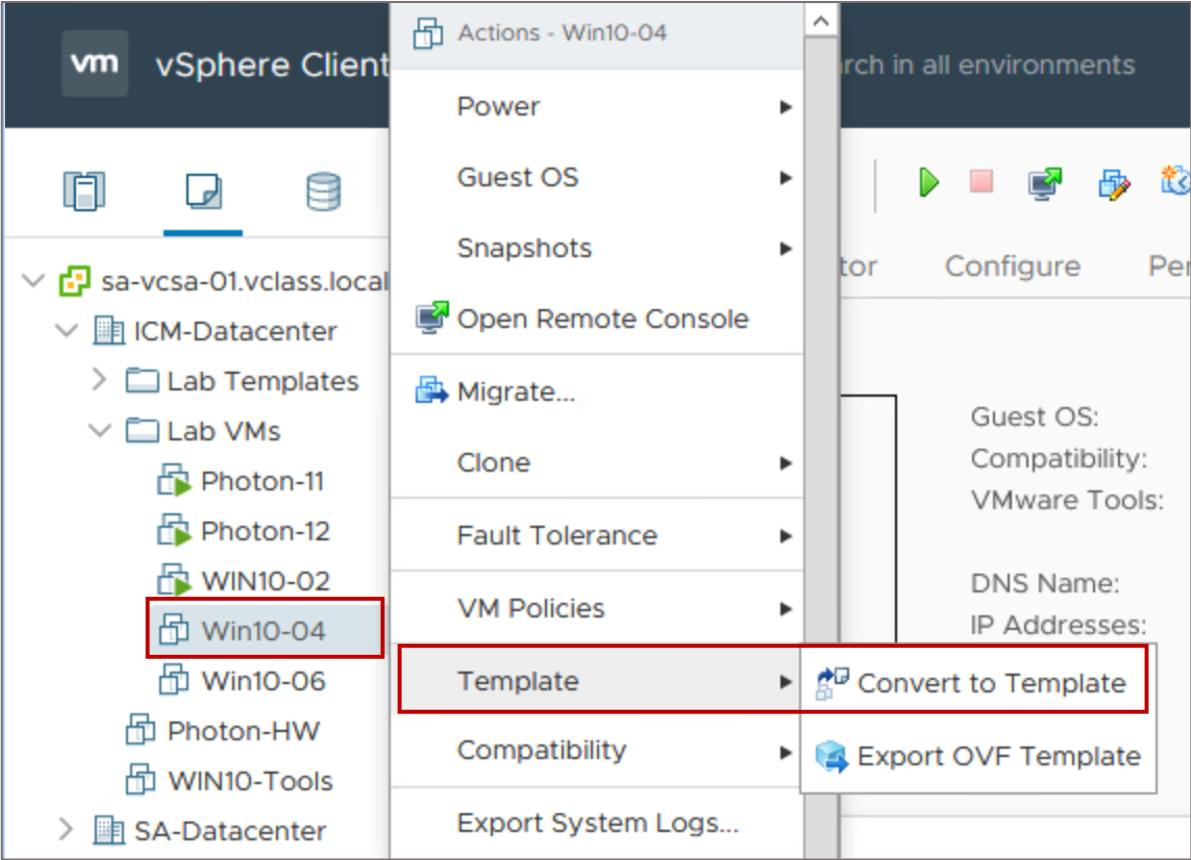The height and width of the screenshot is (860, 1191).
Task: Click sa-vcsa-01 vCenter server icon
Action: click(74, 281)
